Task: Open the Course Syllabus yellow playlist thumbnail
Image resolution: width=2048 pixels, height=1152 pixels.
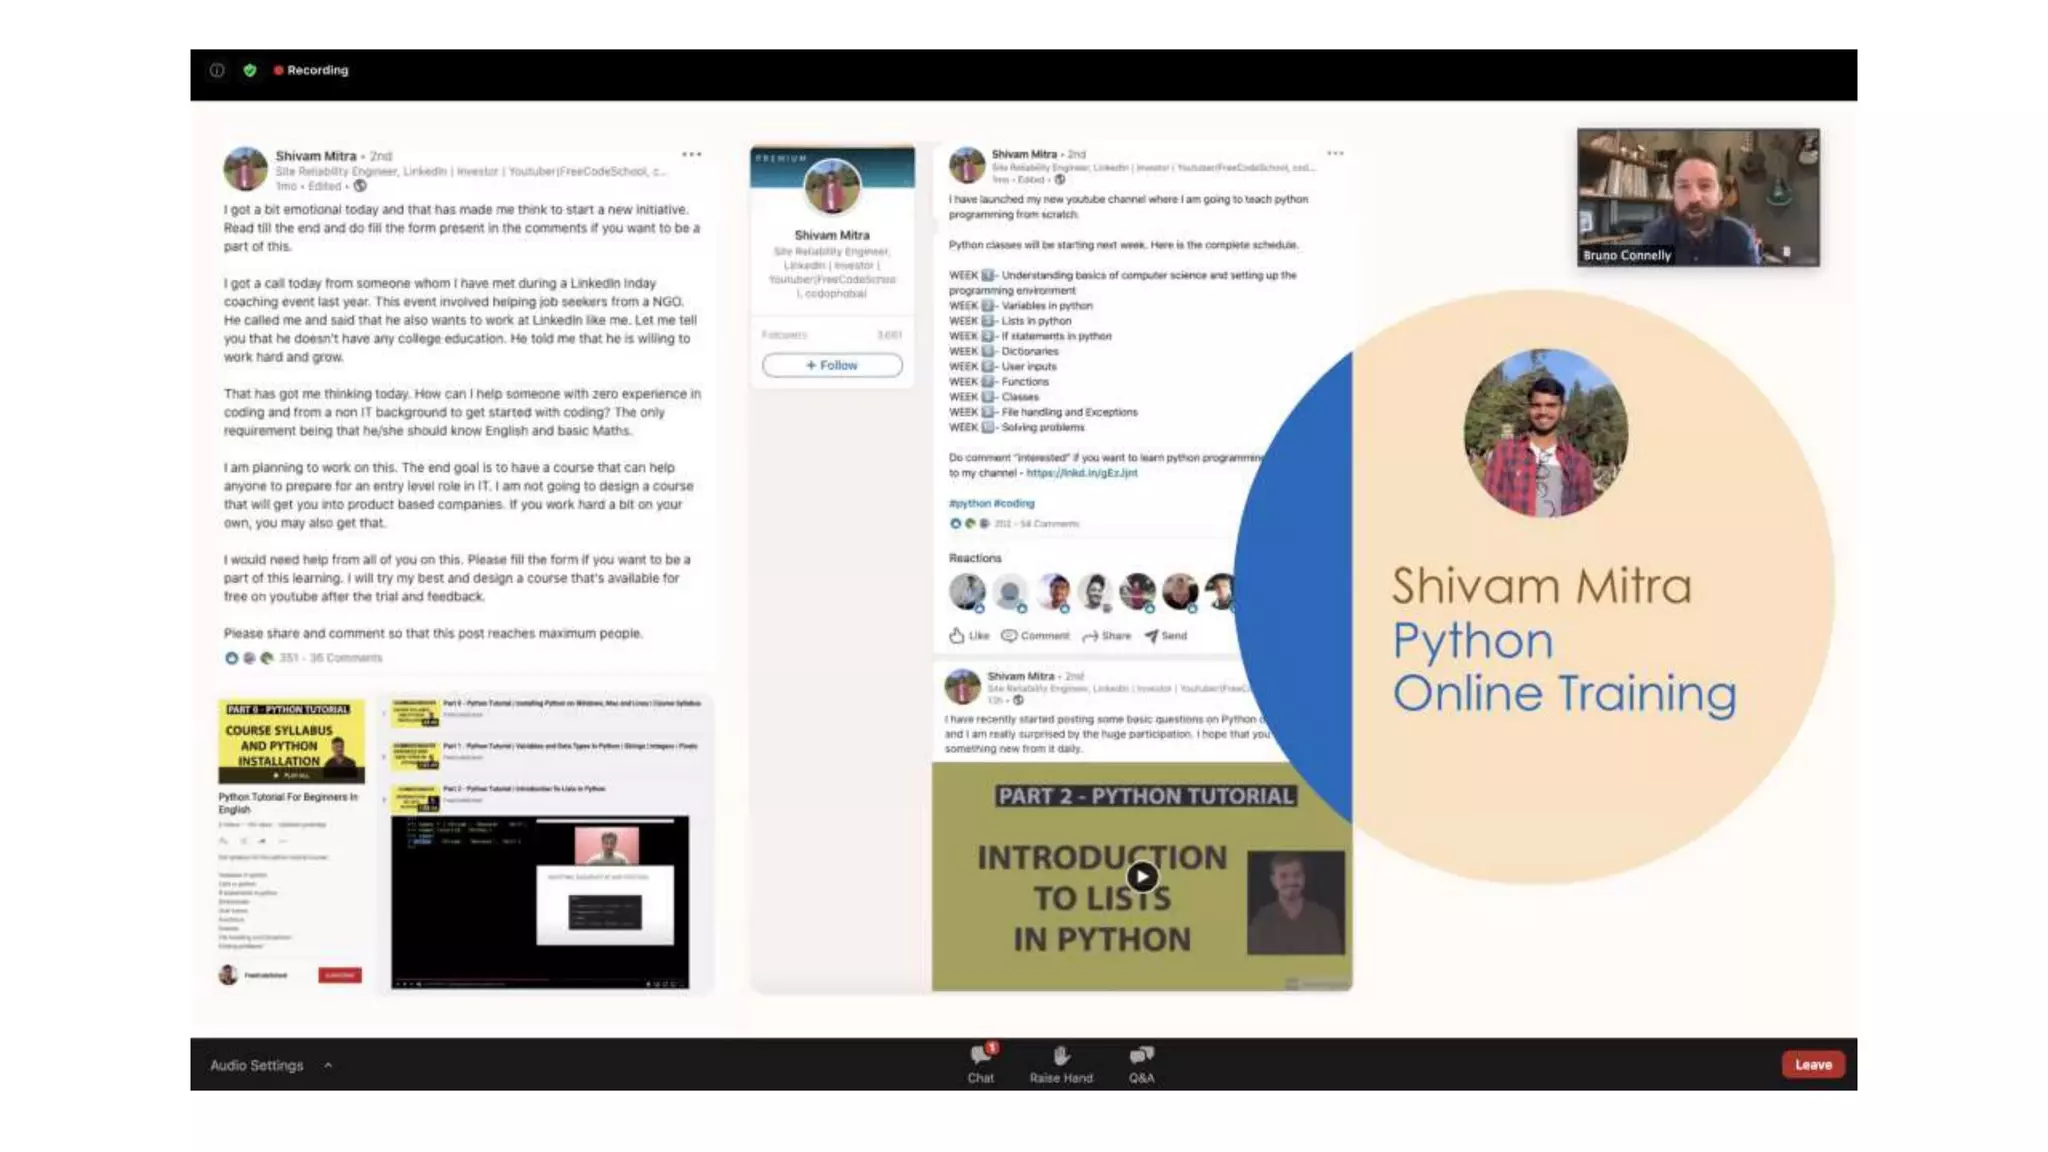Action: (291, 742)
